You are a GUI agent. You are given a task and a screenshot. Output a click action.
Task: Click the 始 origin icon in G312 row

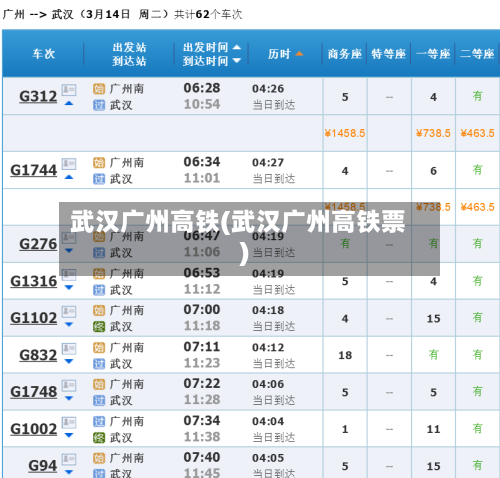99,89
